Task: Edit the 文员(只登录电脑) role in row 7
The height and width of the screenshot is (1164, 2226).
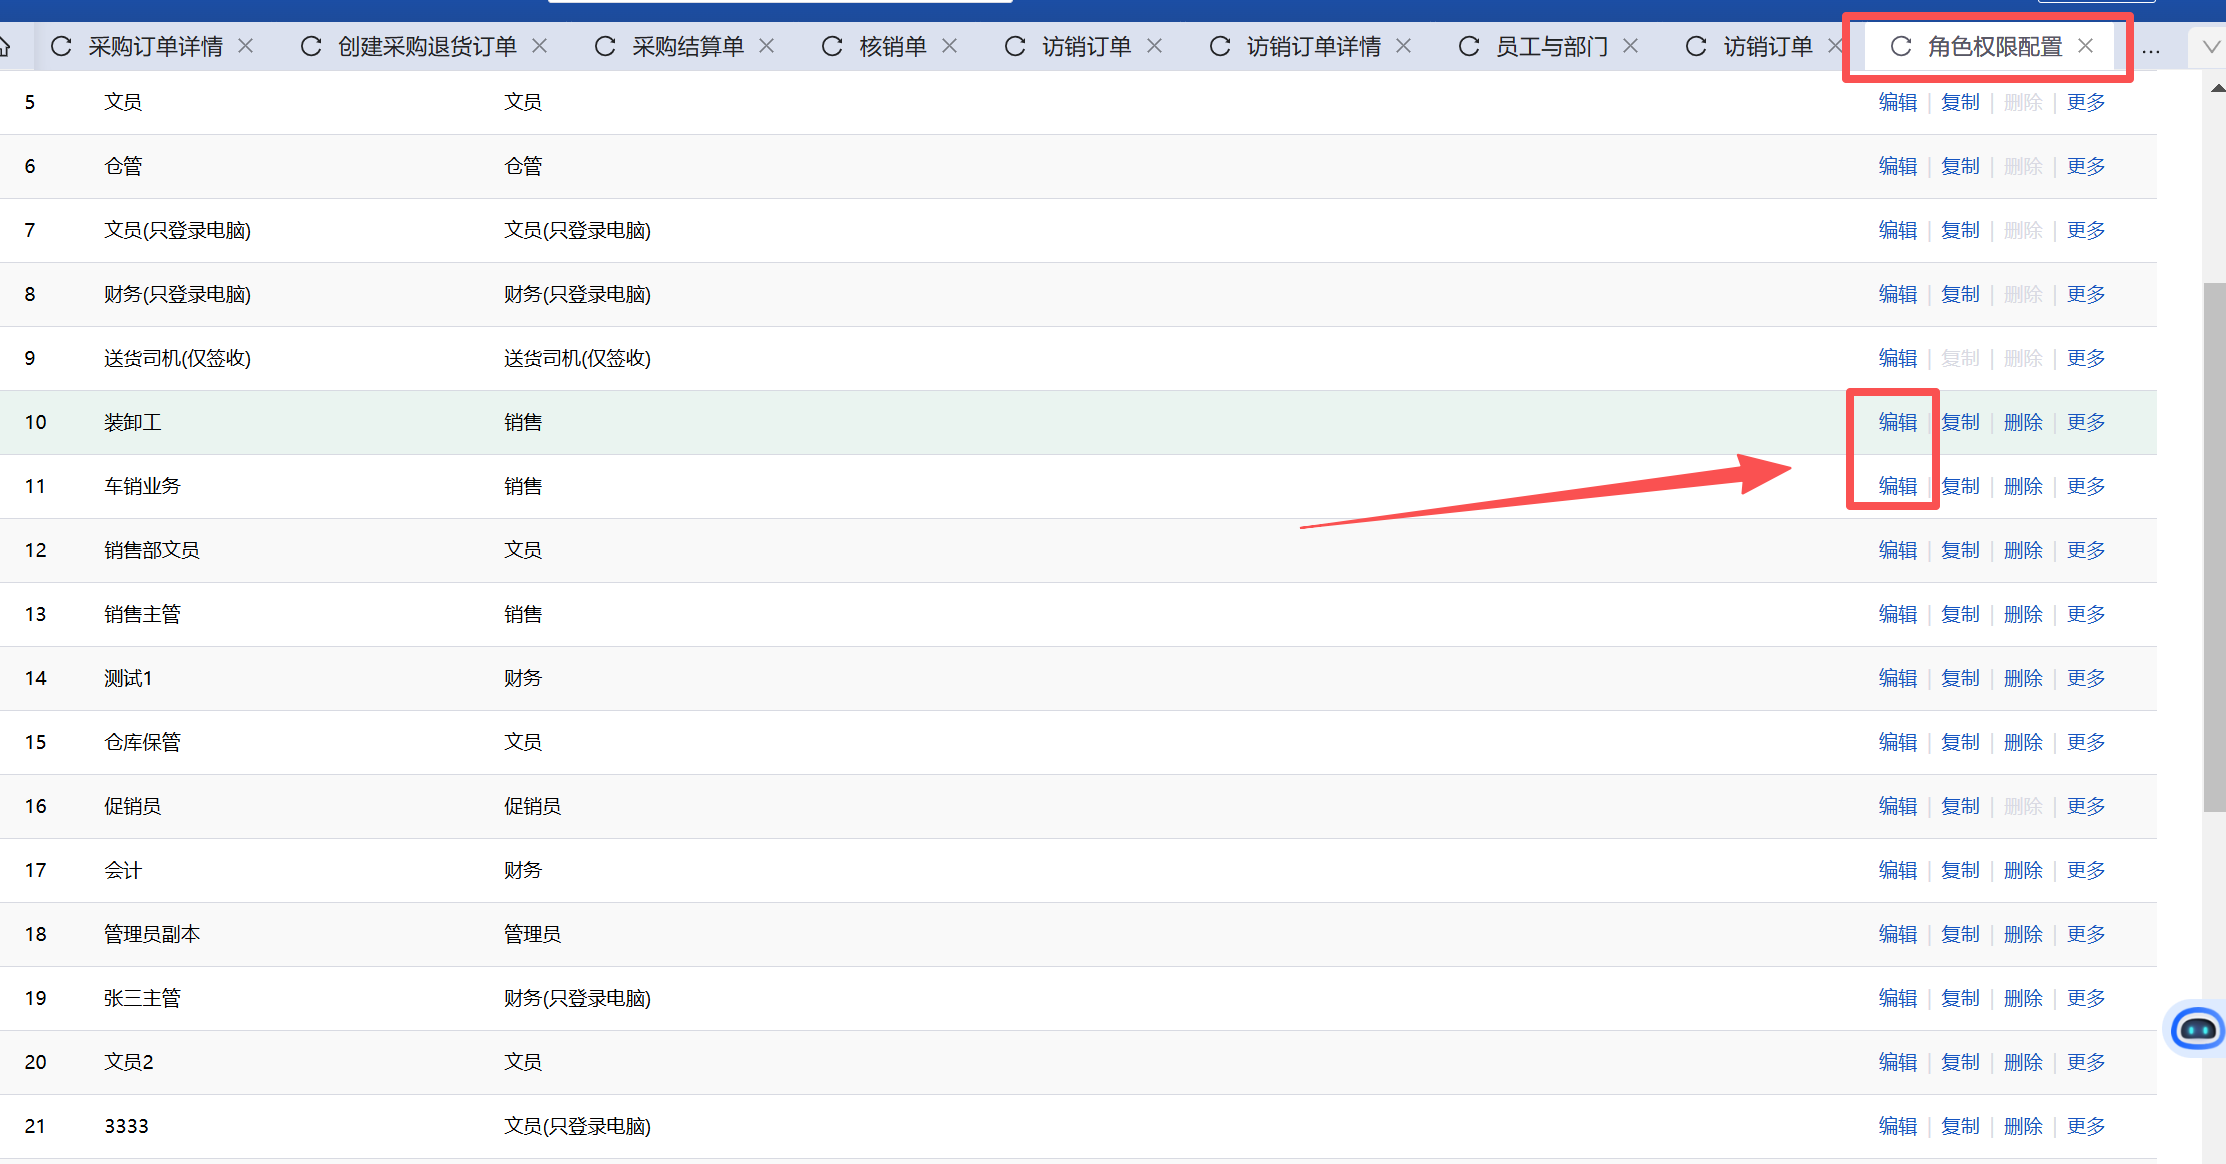Action: [x=1897, y=230]
